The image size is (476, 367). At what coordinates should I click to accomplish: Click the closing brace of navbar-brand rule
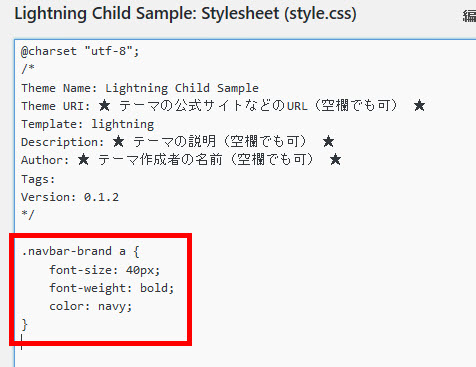tap(24, 324)
